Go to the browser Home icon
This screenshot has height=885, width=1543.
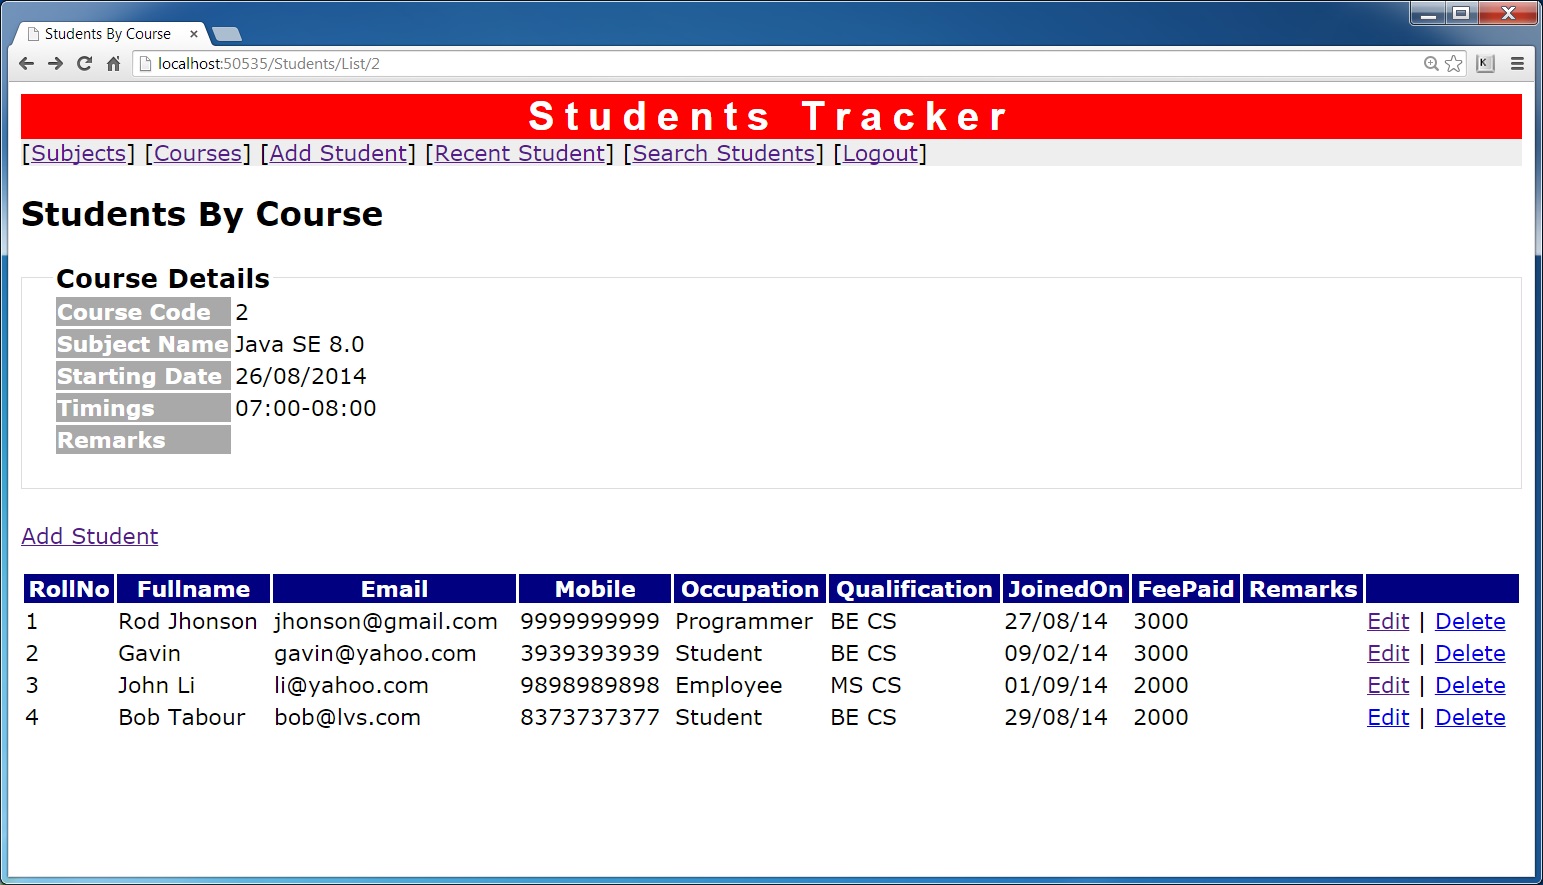[x=114, y=64]
